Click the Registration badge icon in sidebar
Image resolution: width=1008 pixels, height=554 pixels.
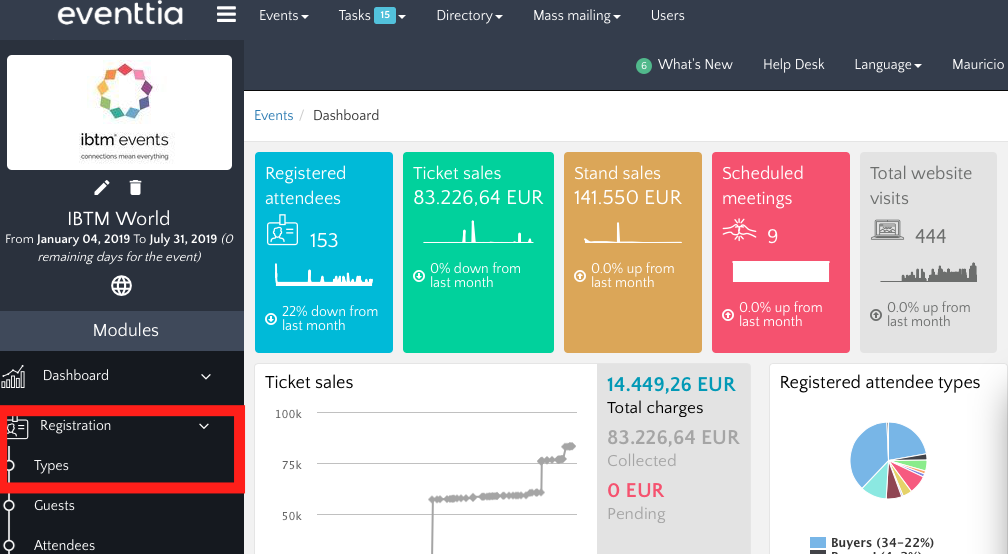click(16, 427)
